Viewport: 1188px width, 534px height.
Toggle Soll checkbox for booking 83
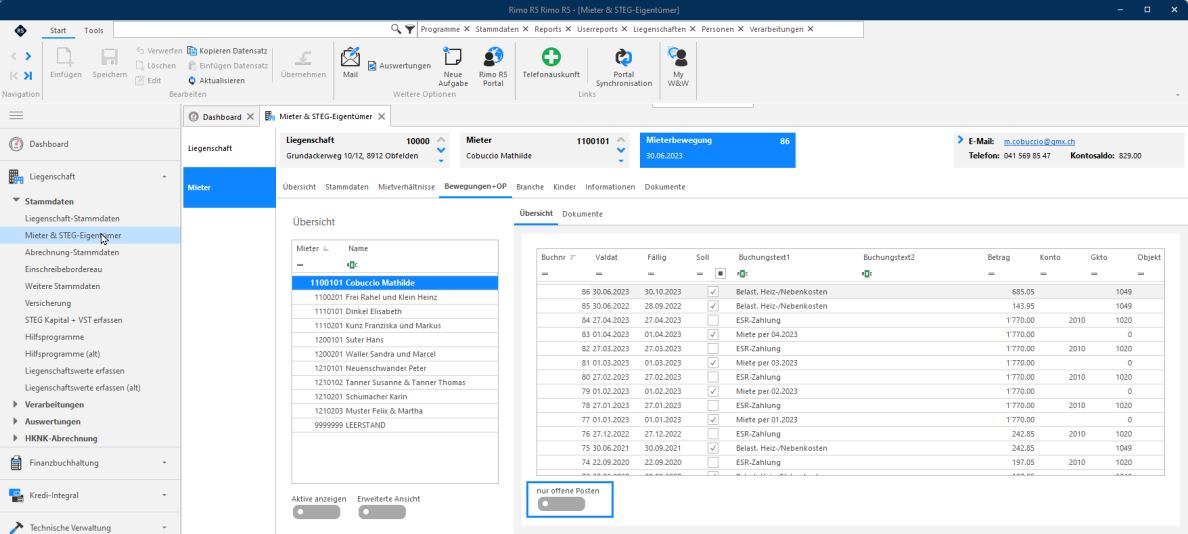(x=712, y=334)
